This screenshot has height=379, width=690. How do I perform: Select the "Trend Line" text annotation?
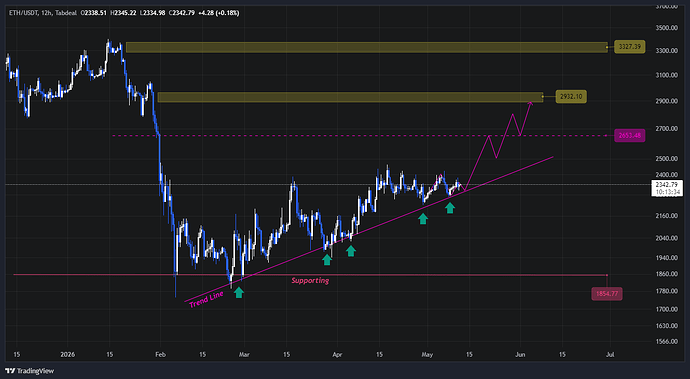(206, 299)
